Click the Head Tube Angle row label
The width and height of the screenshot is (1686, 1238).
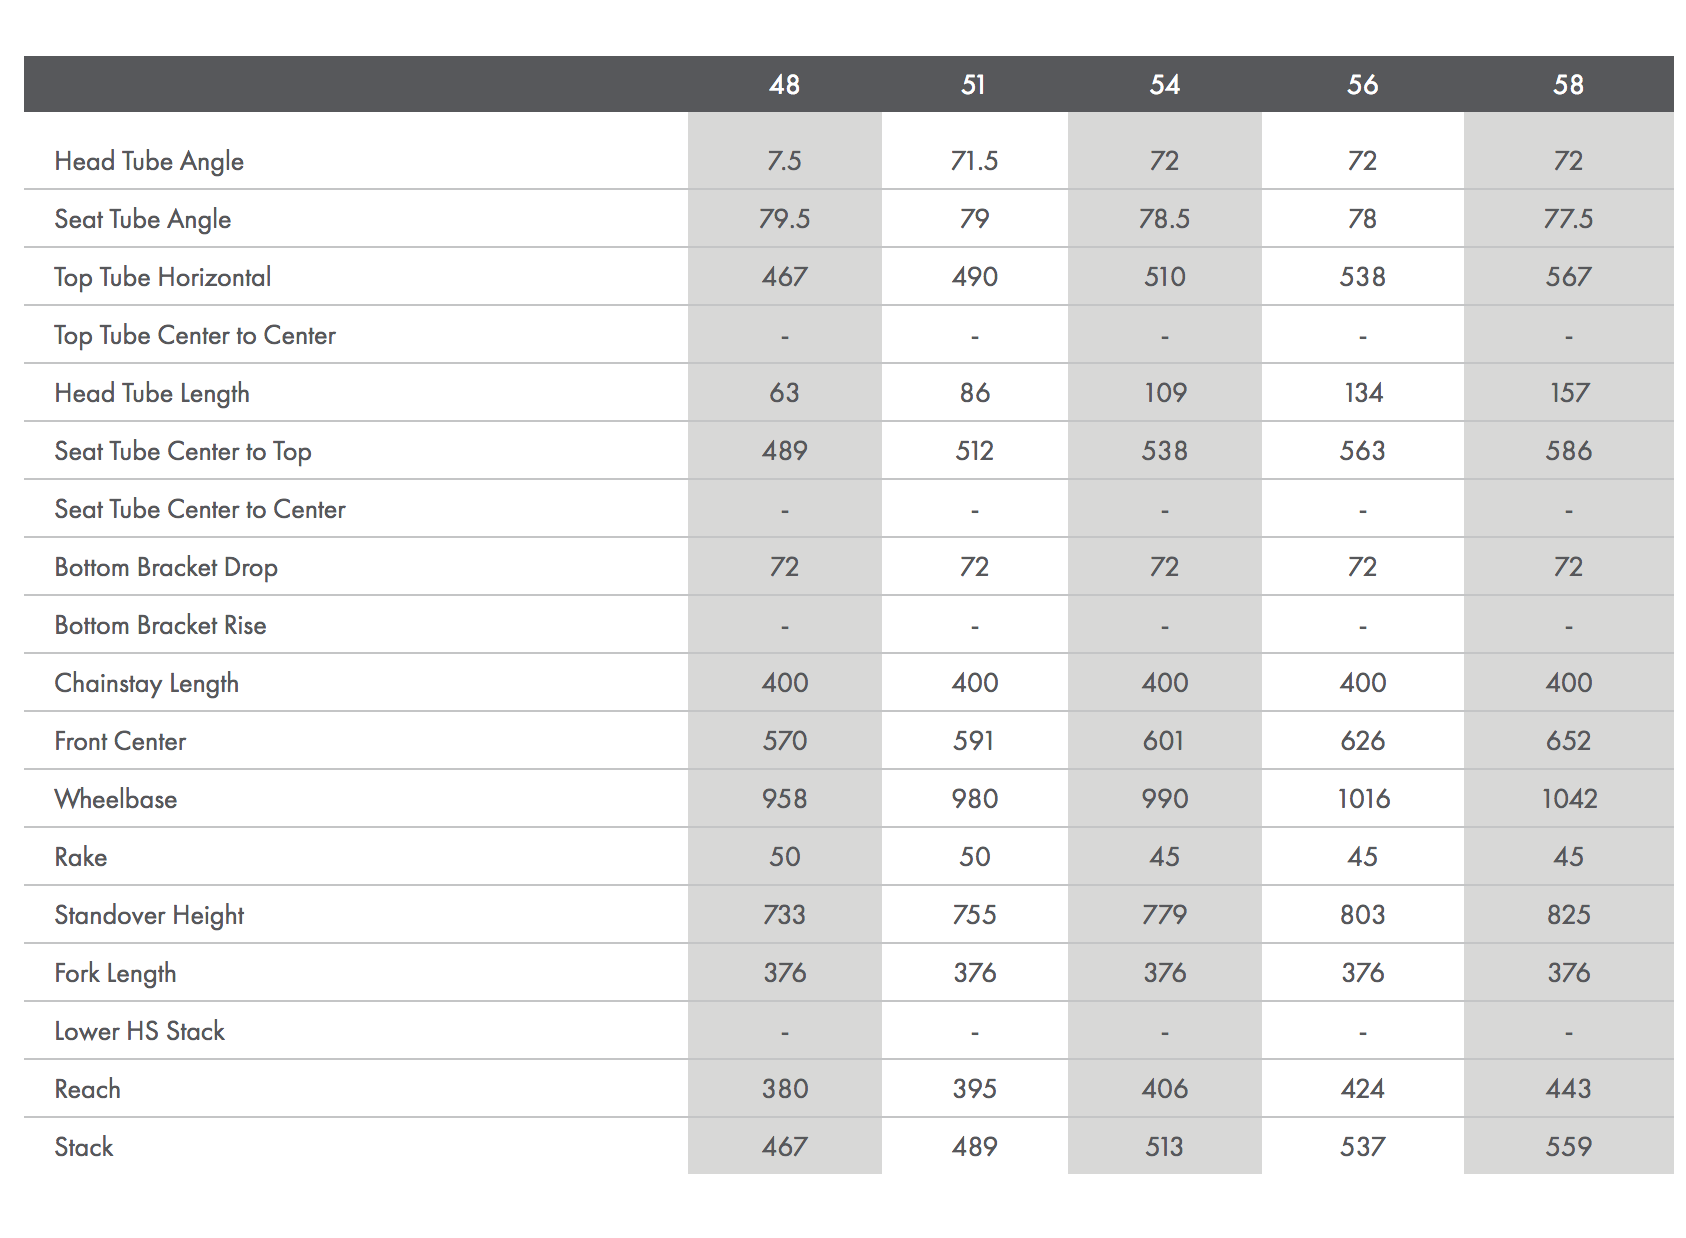coord(149,161)
